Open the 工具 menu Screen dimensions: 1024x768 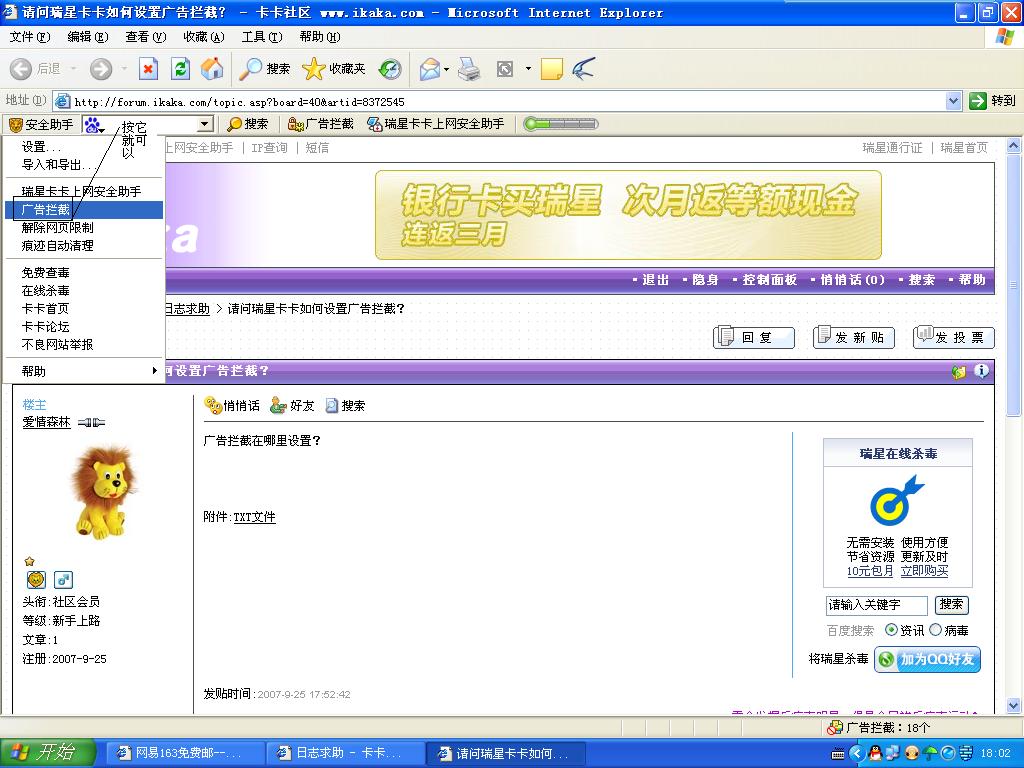pos(262,37)
